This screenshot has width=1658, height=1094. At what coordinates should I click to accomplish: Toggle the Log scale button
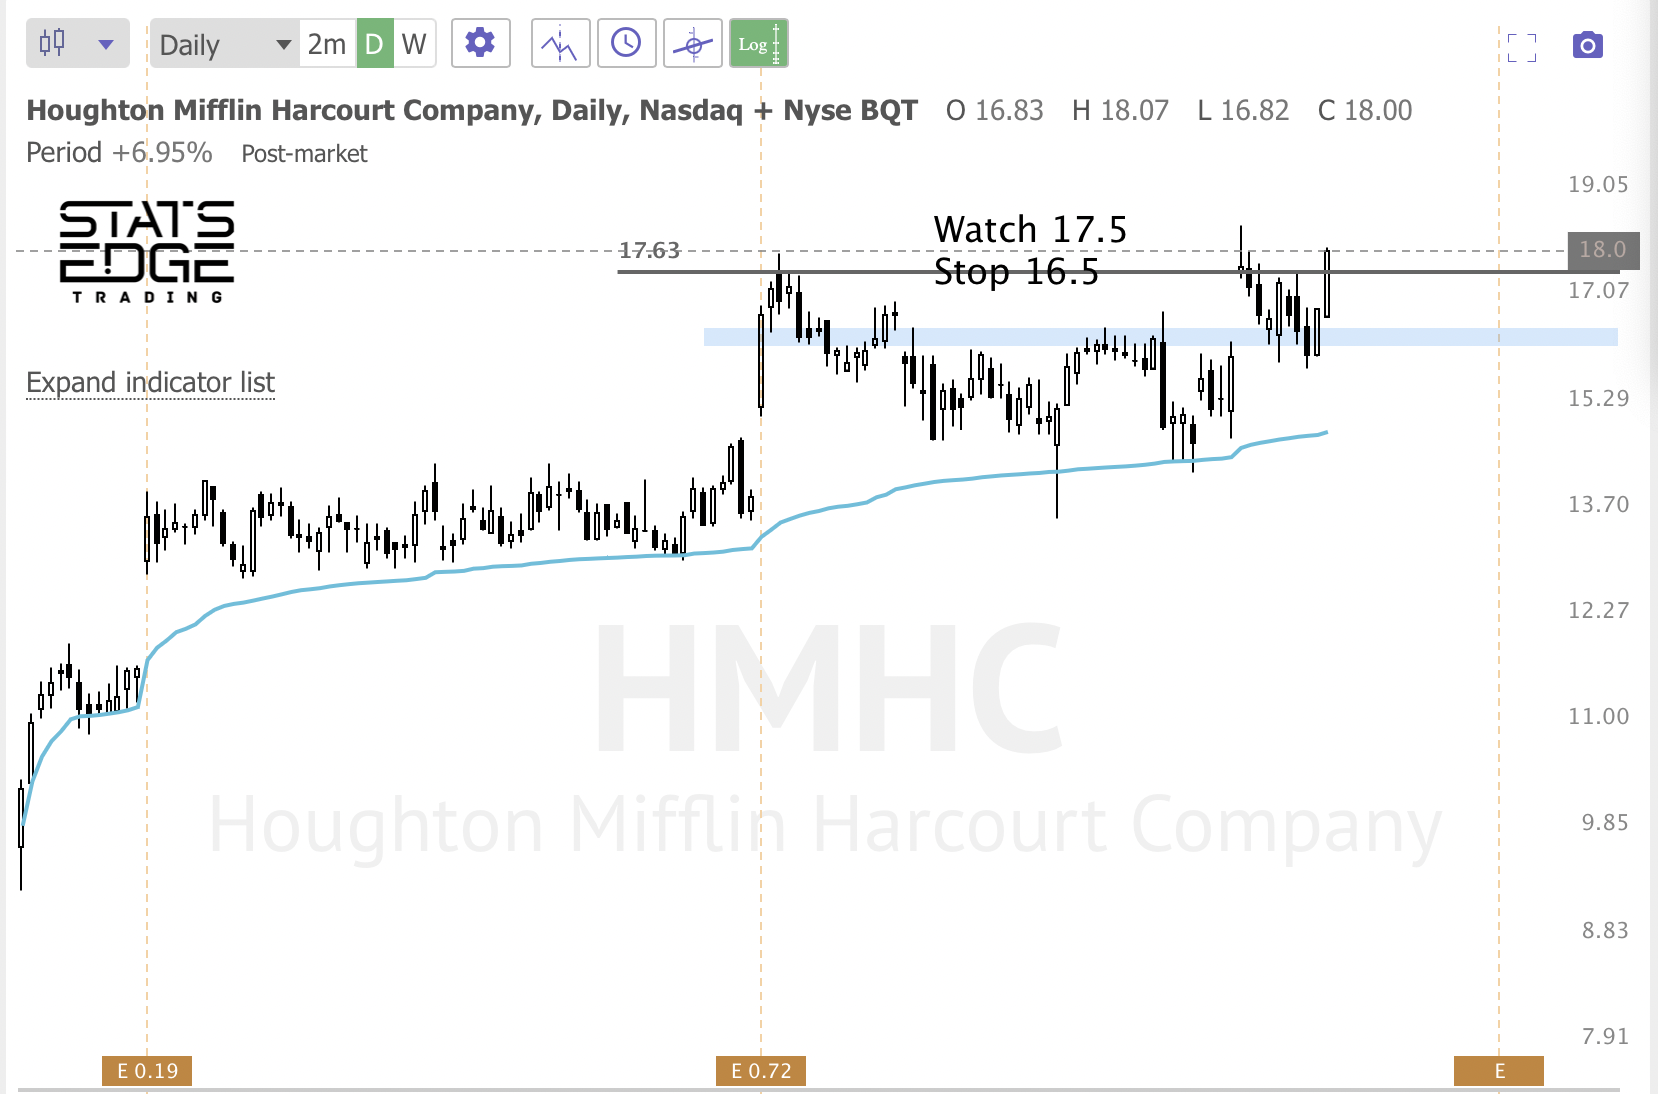[x=759, y=44]
